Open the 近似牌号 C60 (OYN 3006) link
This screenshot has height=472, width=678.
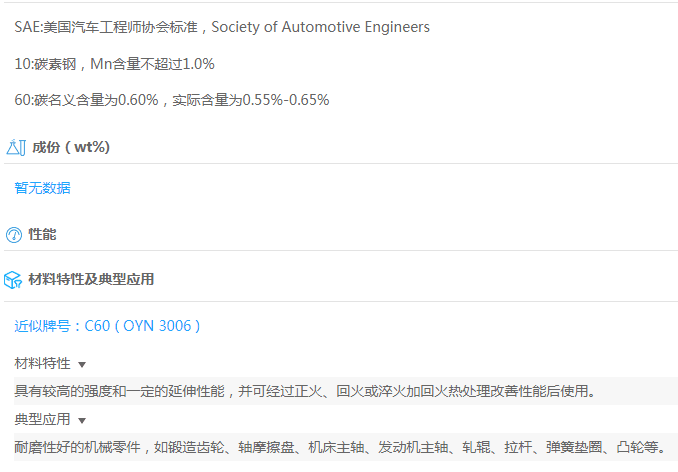[x=107, y=326]
